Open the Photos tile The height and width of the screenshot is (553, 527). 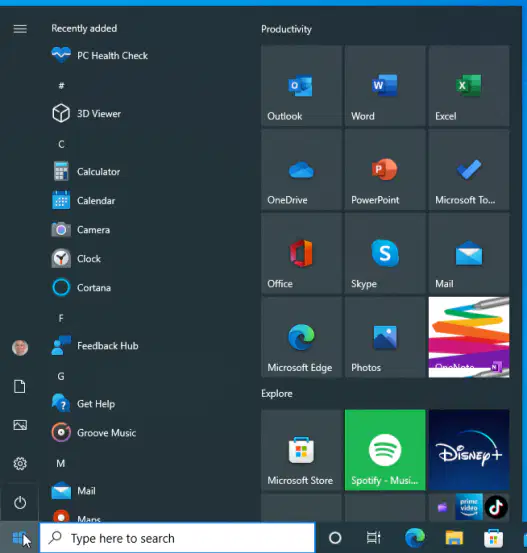(x=385, y=337)
